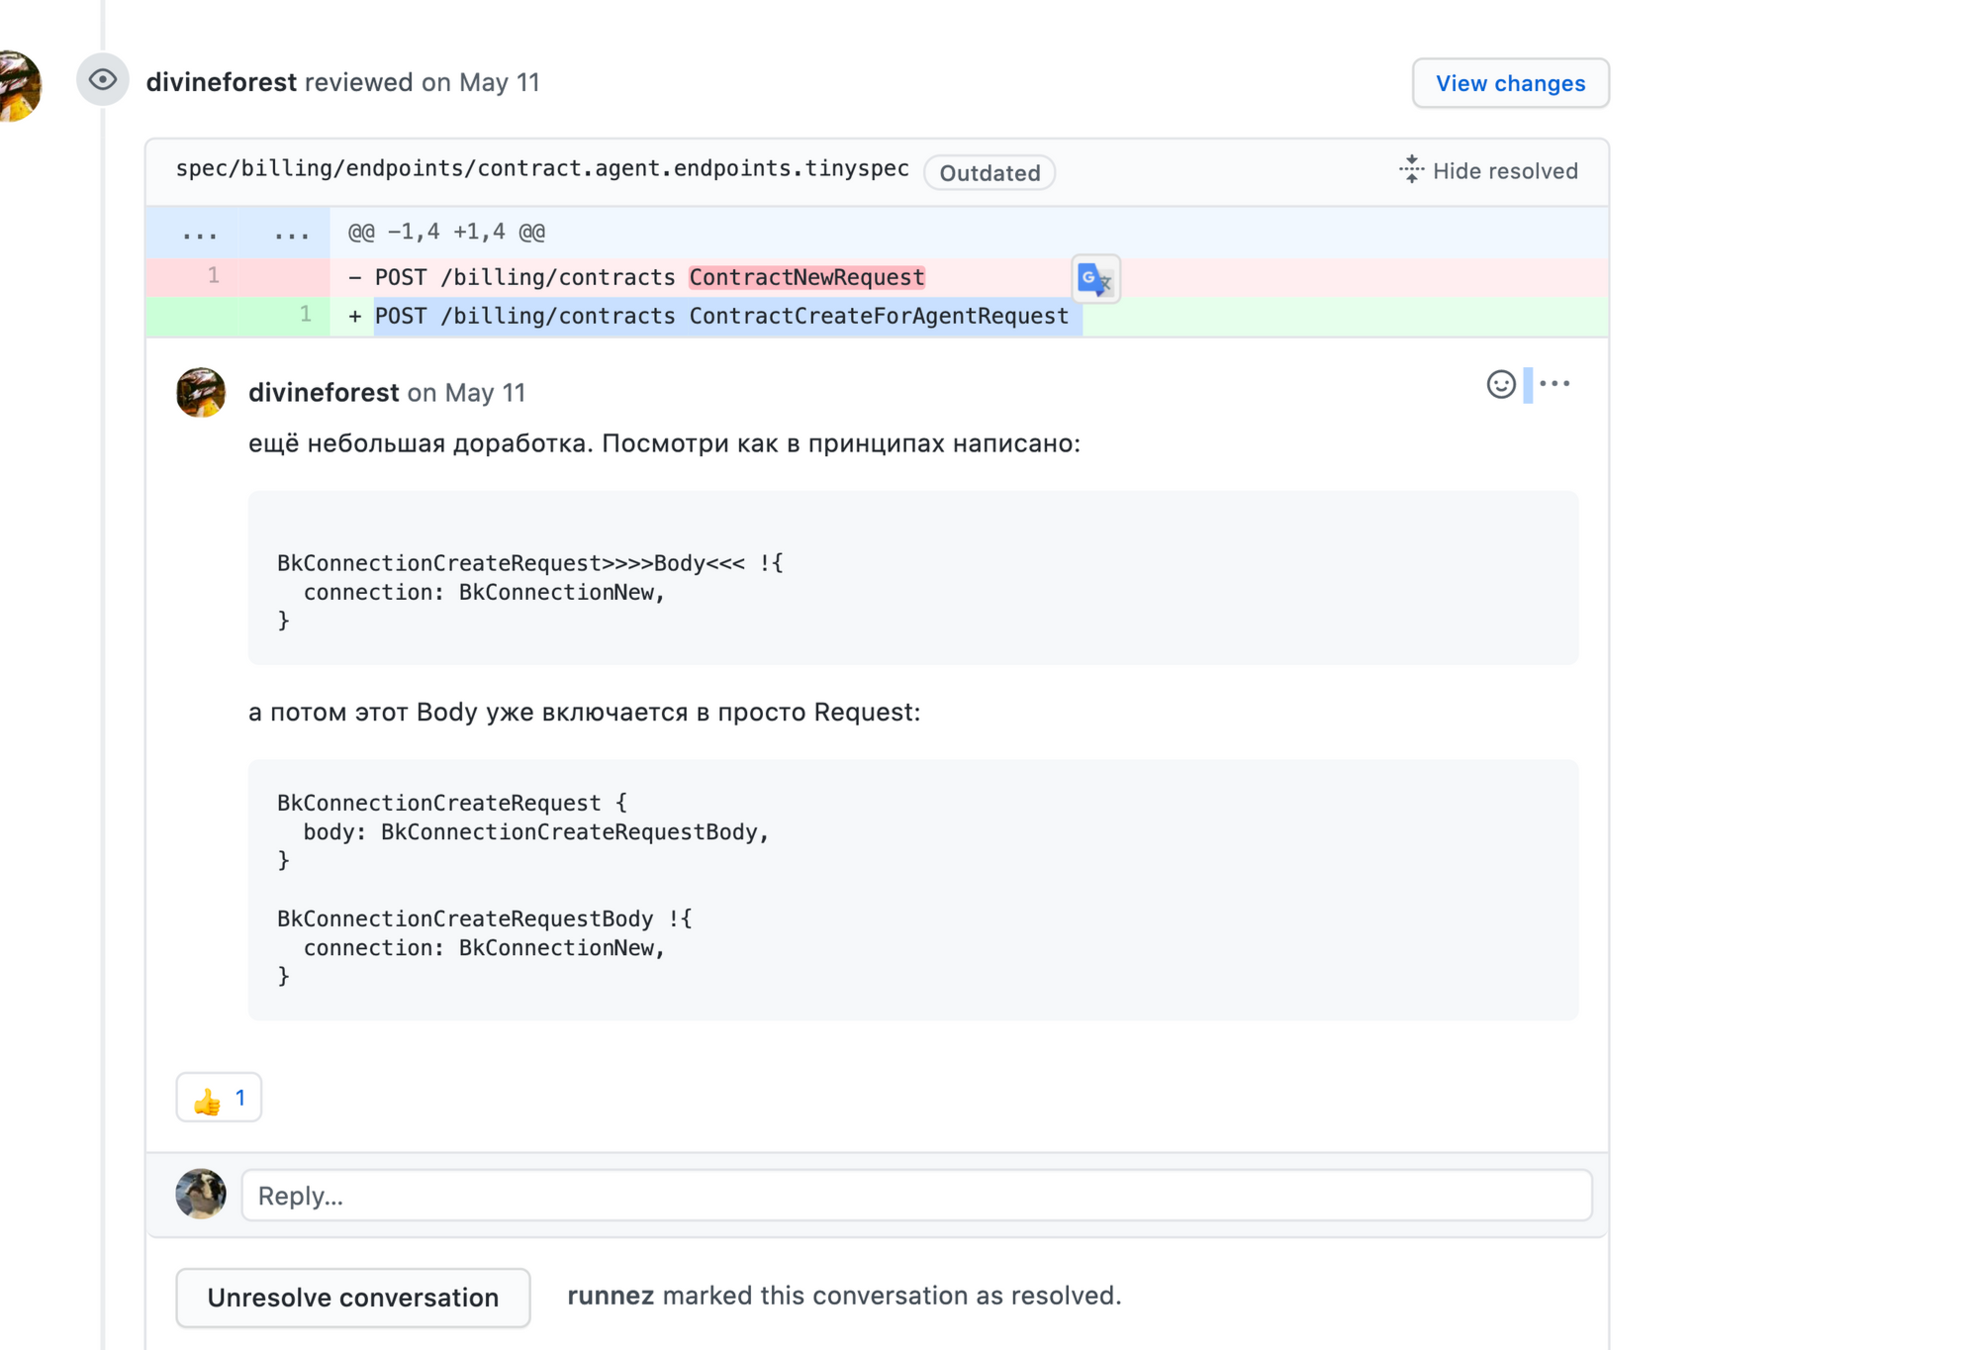Click the review eye icon
This screenshot has height=1350, width=1979.
pos(102,80)
